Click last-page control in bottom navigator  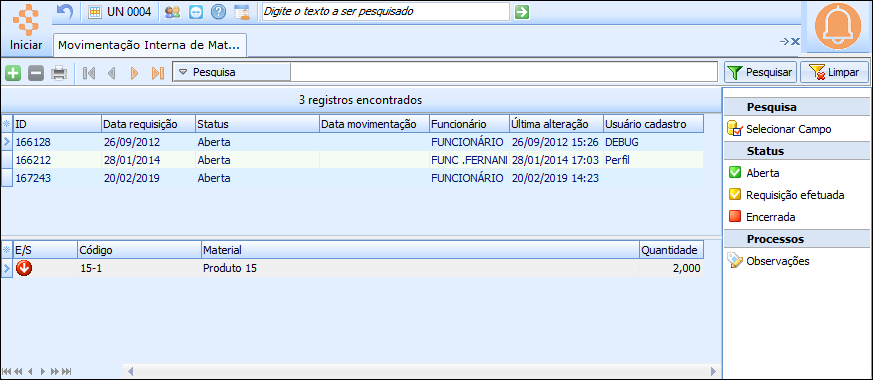click(x=67, y=371)
